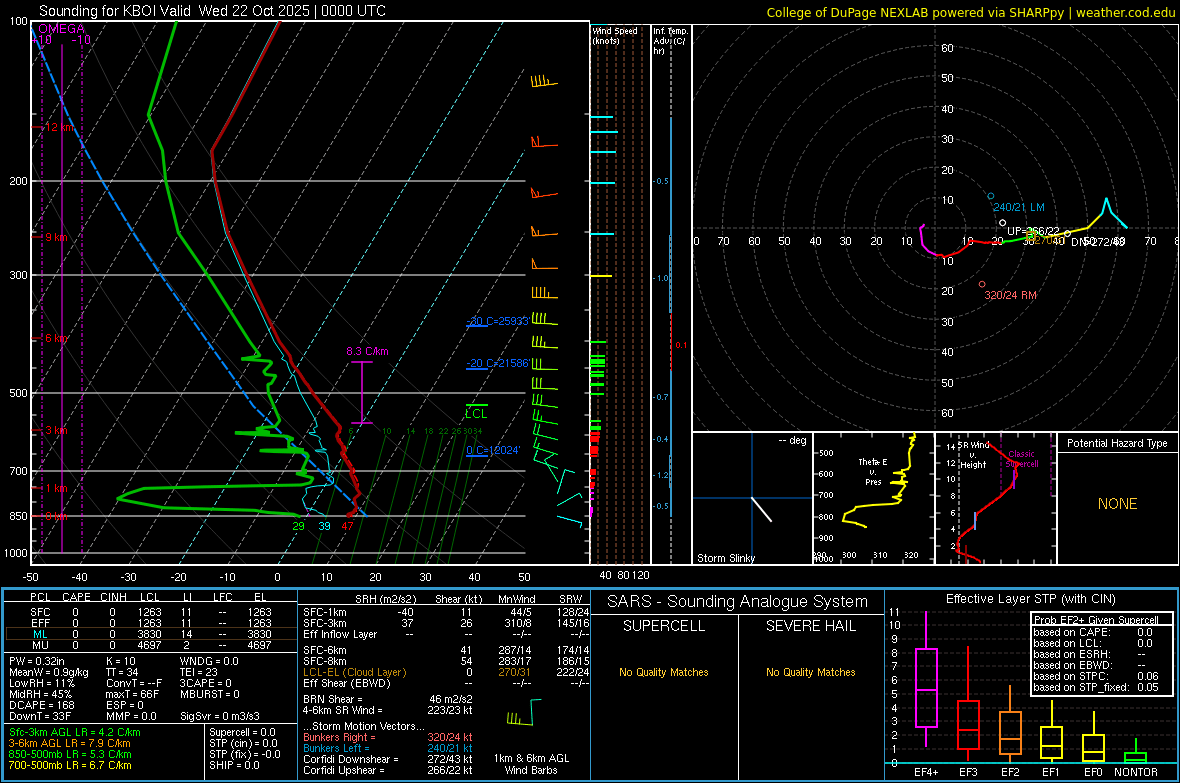The height and width of the screenshot is (783, 1180).
Task: Click the 'Eff Shear (EBWD)' row label
Action: tap(346, 683)
